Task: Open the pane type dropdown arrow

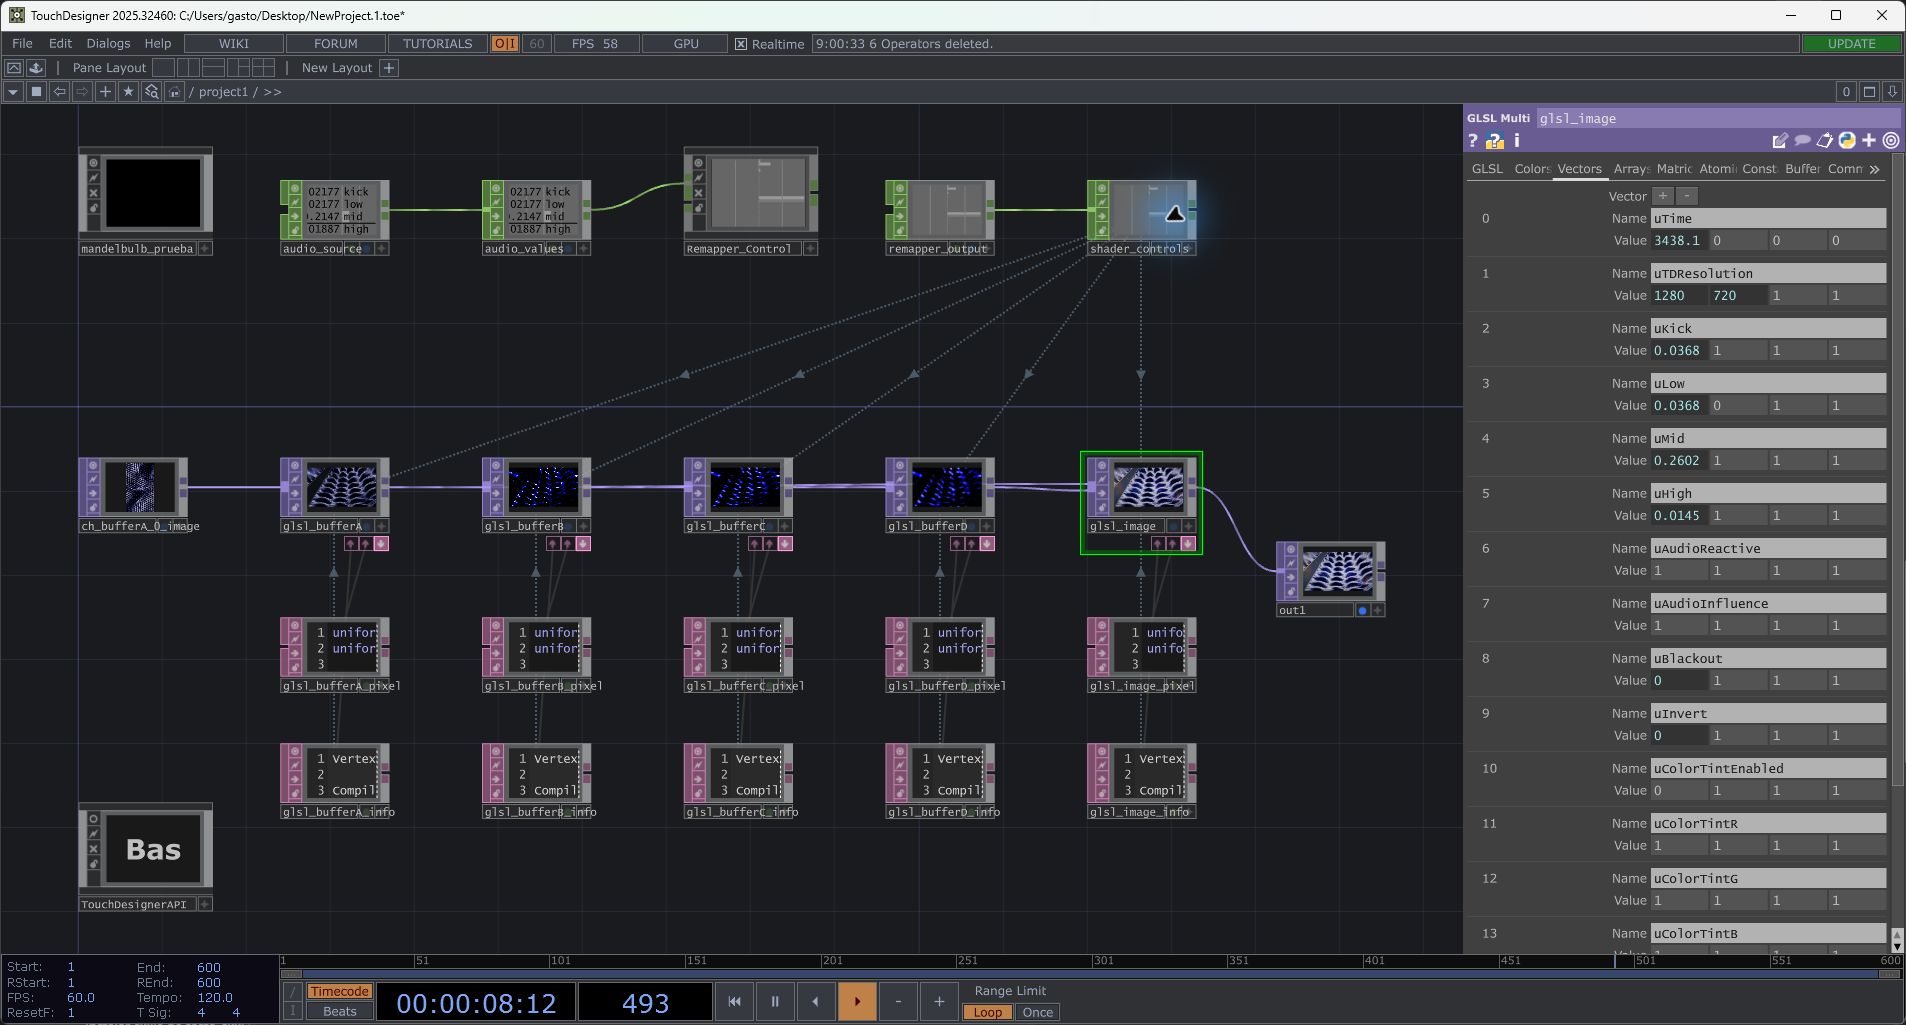Action: coord(13,92)
